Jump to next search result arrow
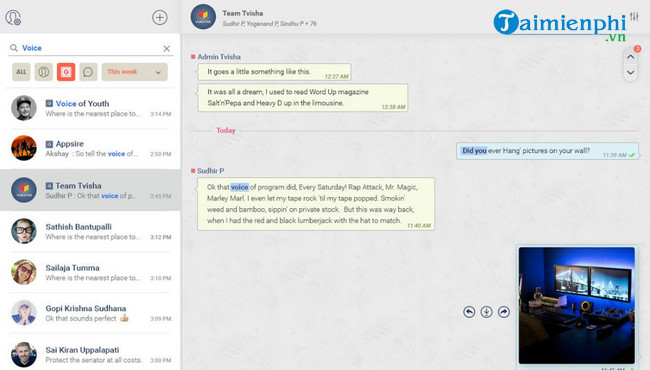 (631, 73)
